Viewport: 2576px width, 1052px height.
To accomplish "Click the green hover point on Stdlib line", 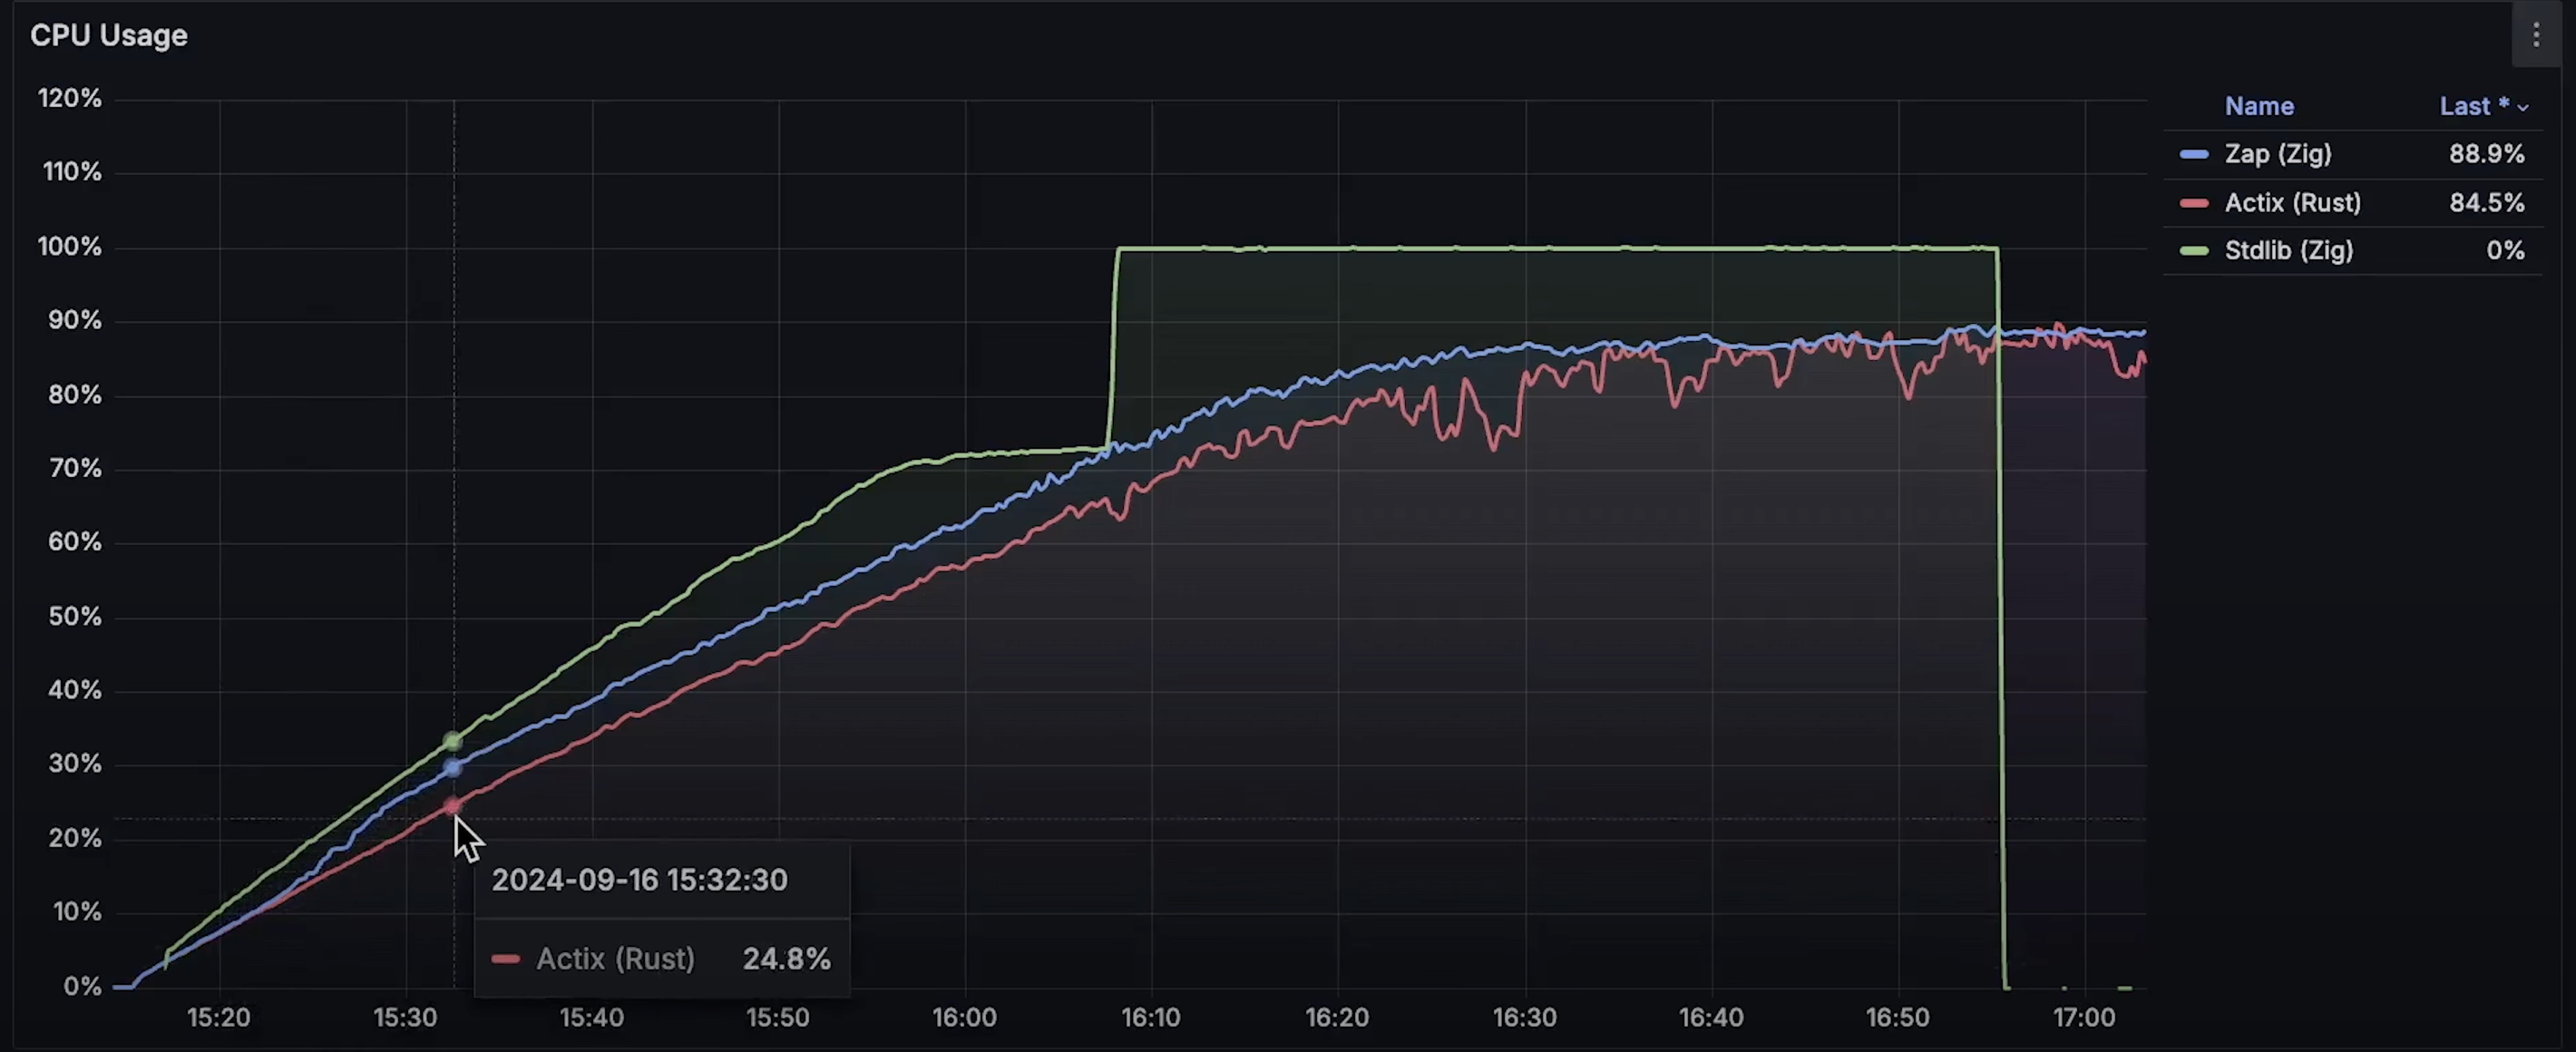I will click(x=453, y=741).
